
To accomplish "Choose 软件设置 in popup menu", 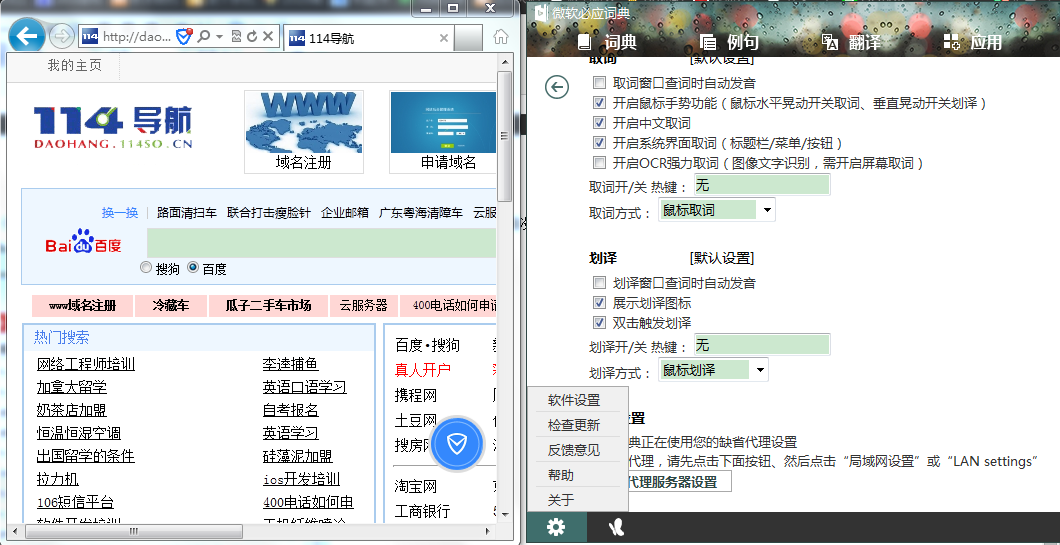I will 574,400.
